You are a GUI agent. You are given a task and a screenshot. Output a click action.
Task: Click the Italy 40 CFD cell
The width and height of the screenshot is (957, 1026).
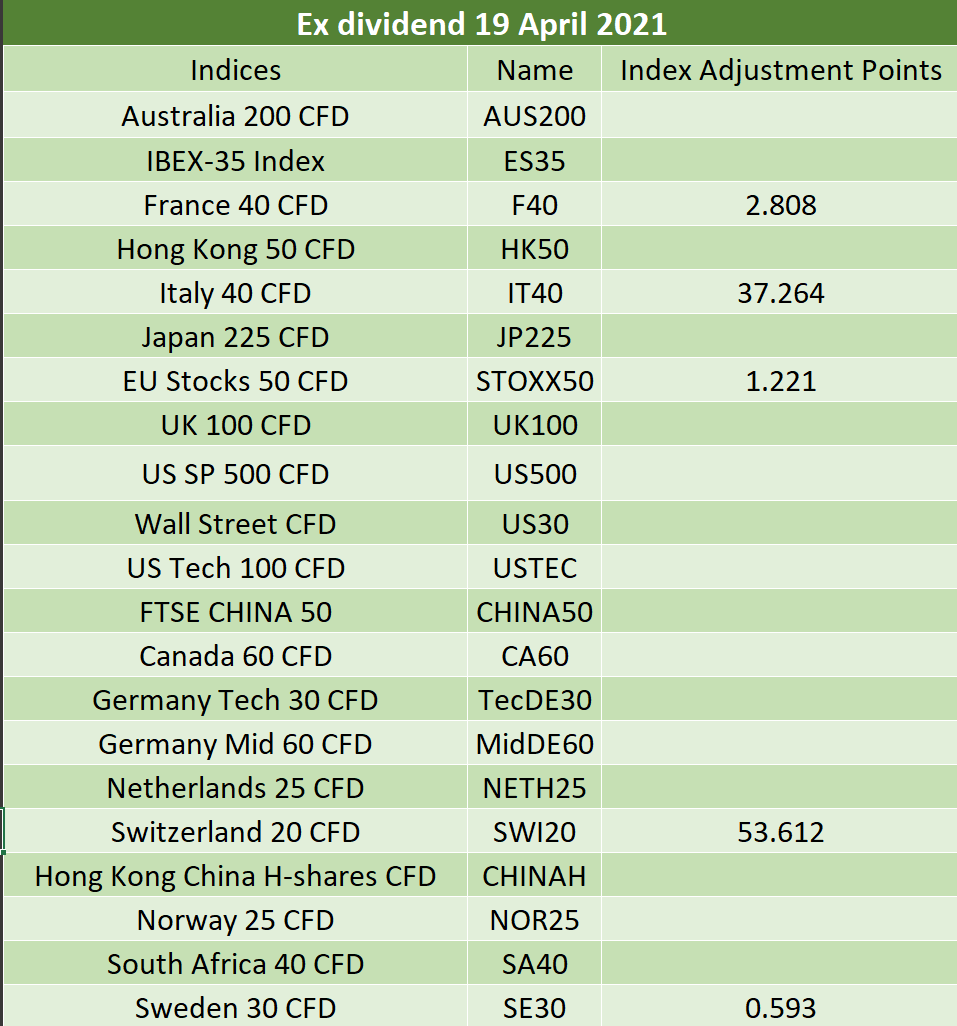tap(235, 292)
